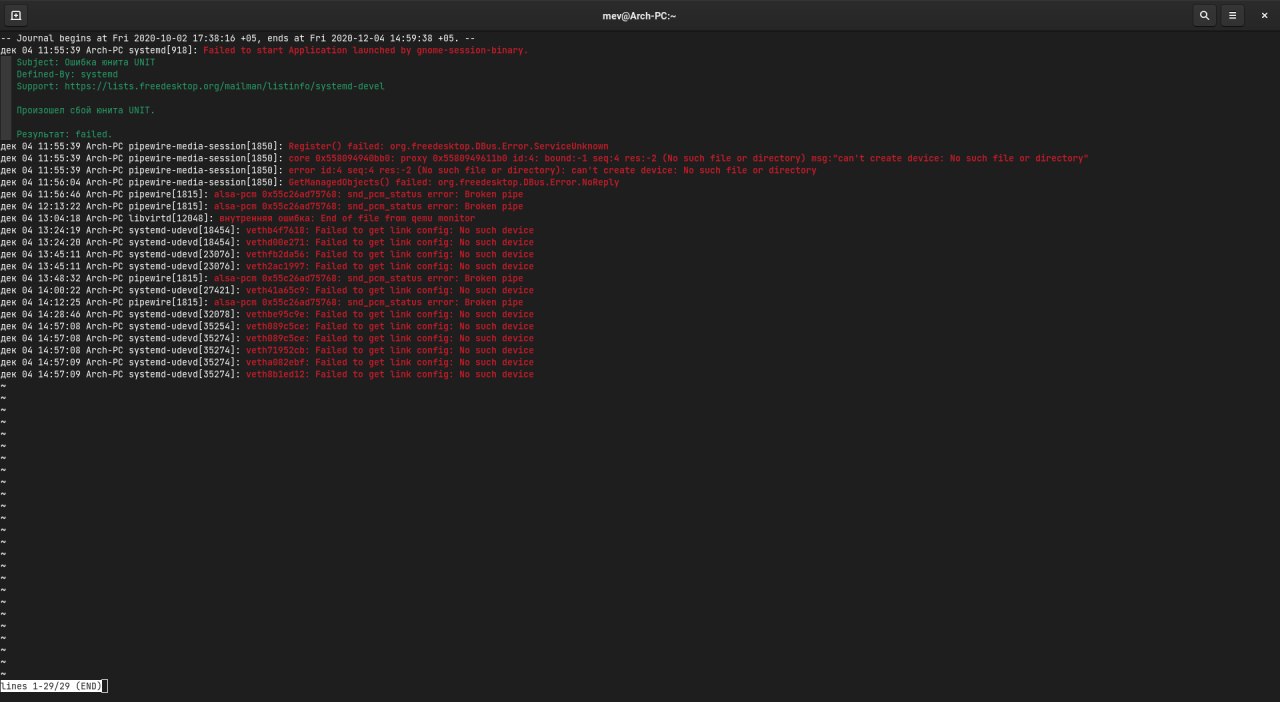
Task: Click the "Произошел сбой юнита UNIT." text
Action: click(86, 110)
